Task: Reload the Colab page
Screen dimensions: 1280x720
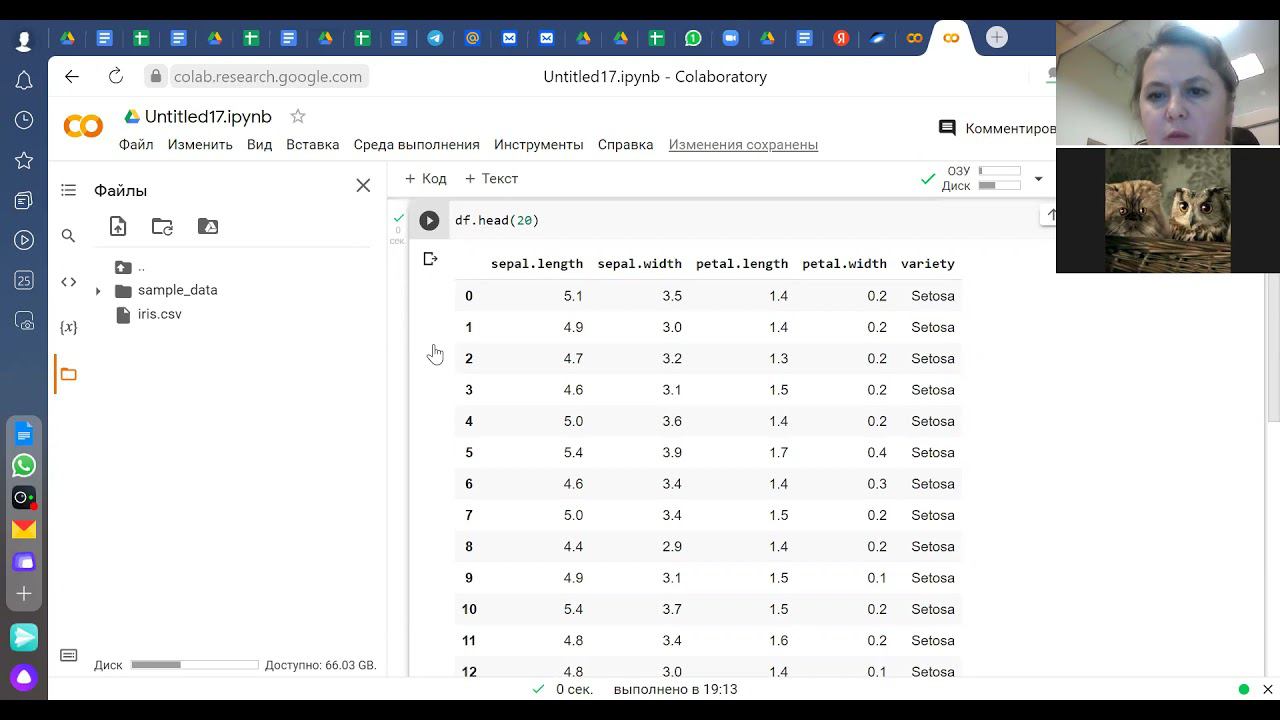Action: pyautogui.click(x=116, y=76)
